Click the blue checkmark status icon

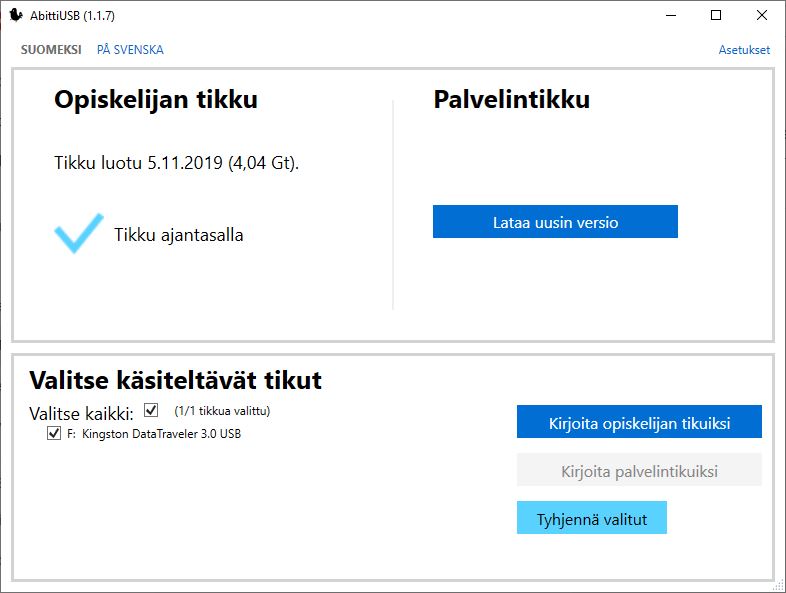pos(78,233)
